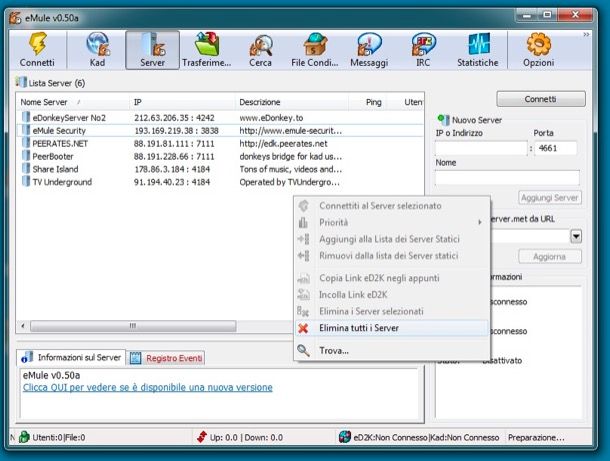
Task: Sort by IP column header
Action: 182,102
